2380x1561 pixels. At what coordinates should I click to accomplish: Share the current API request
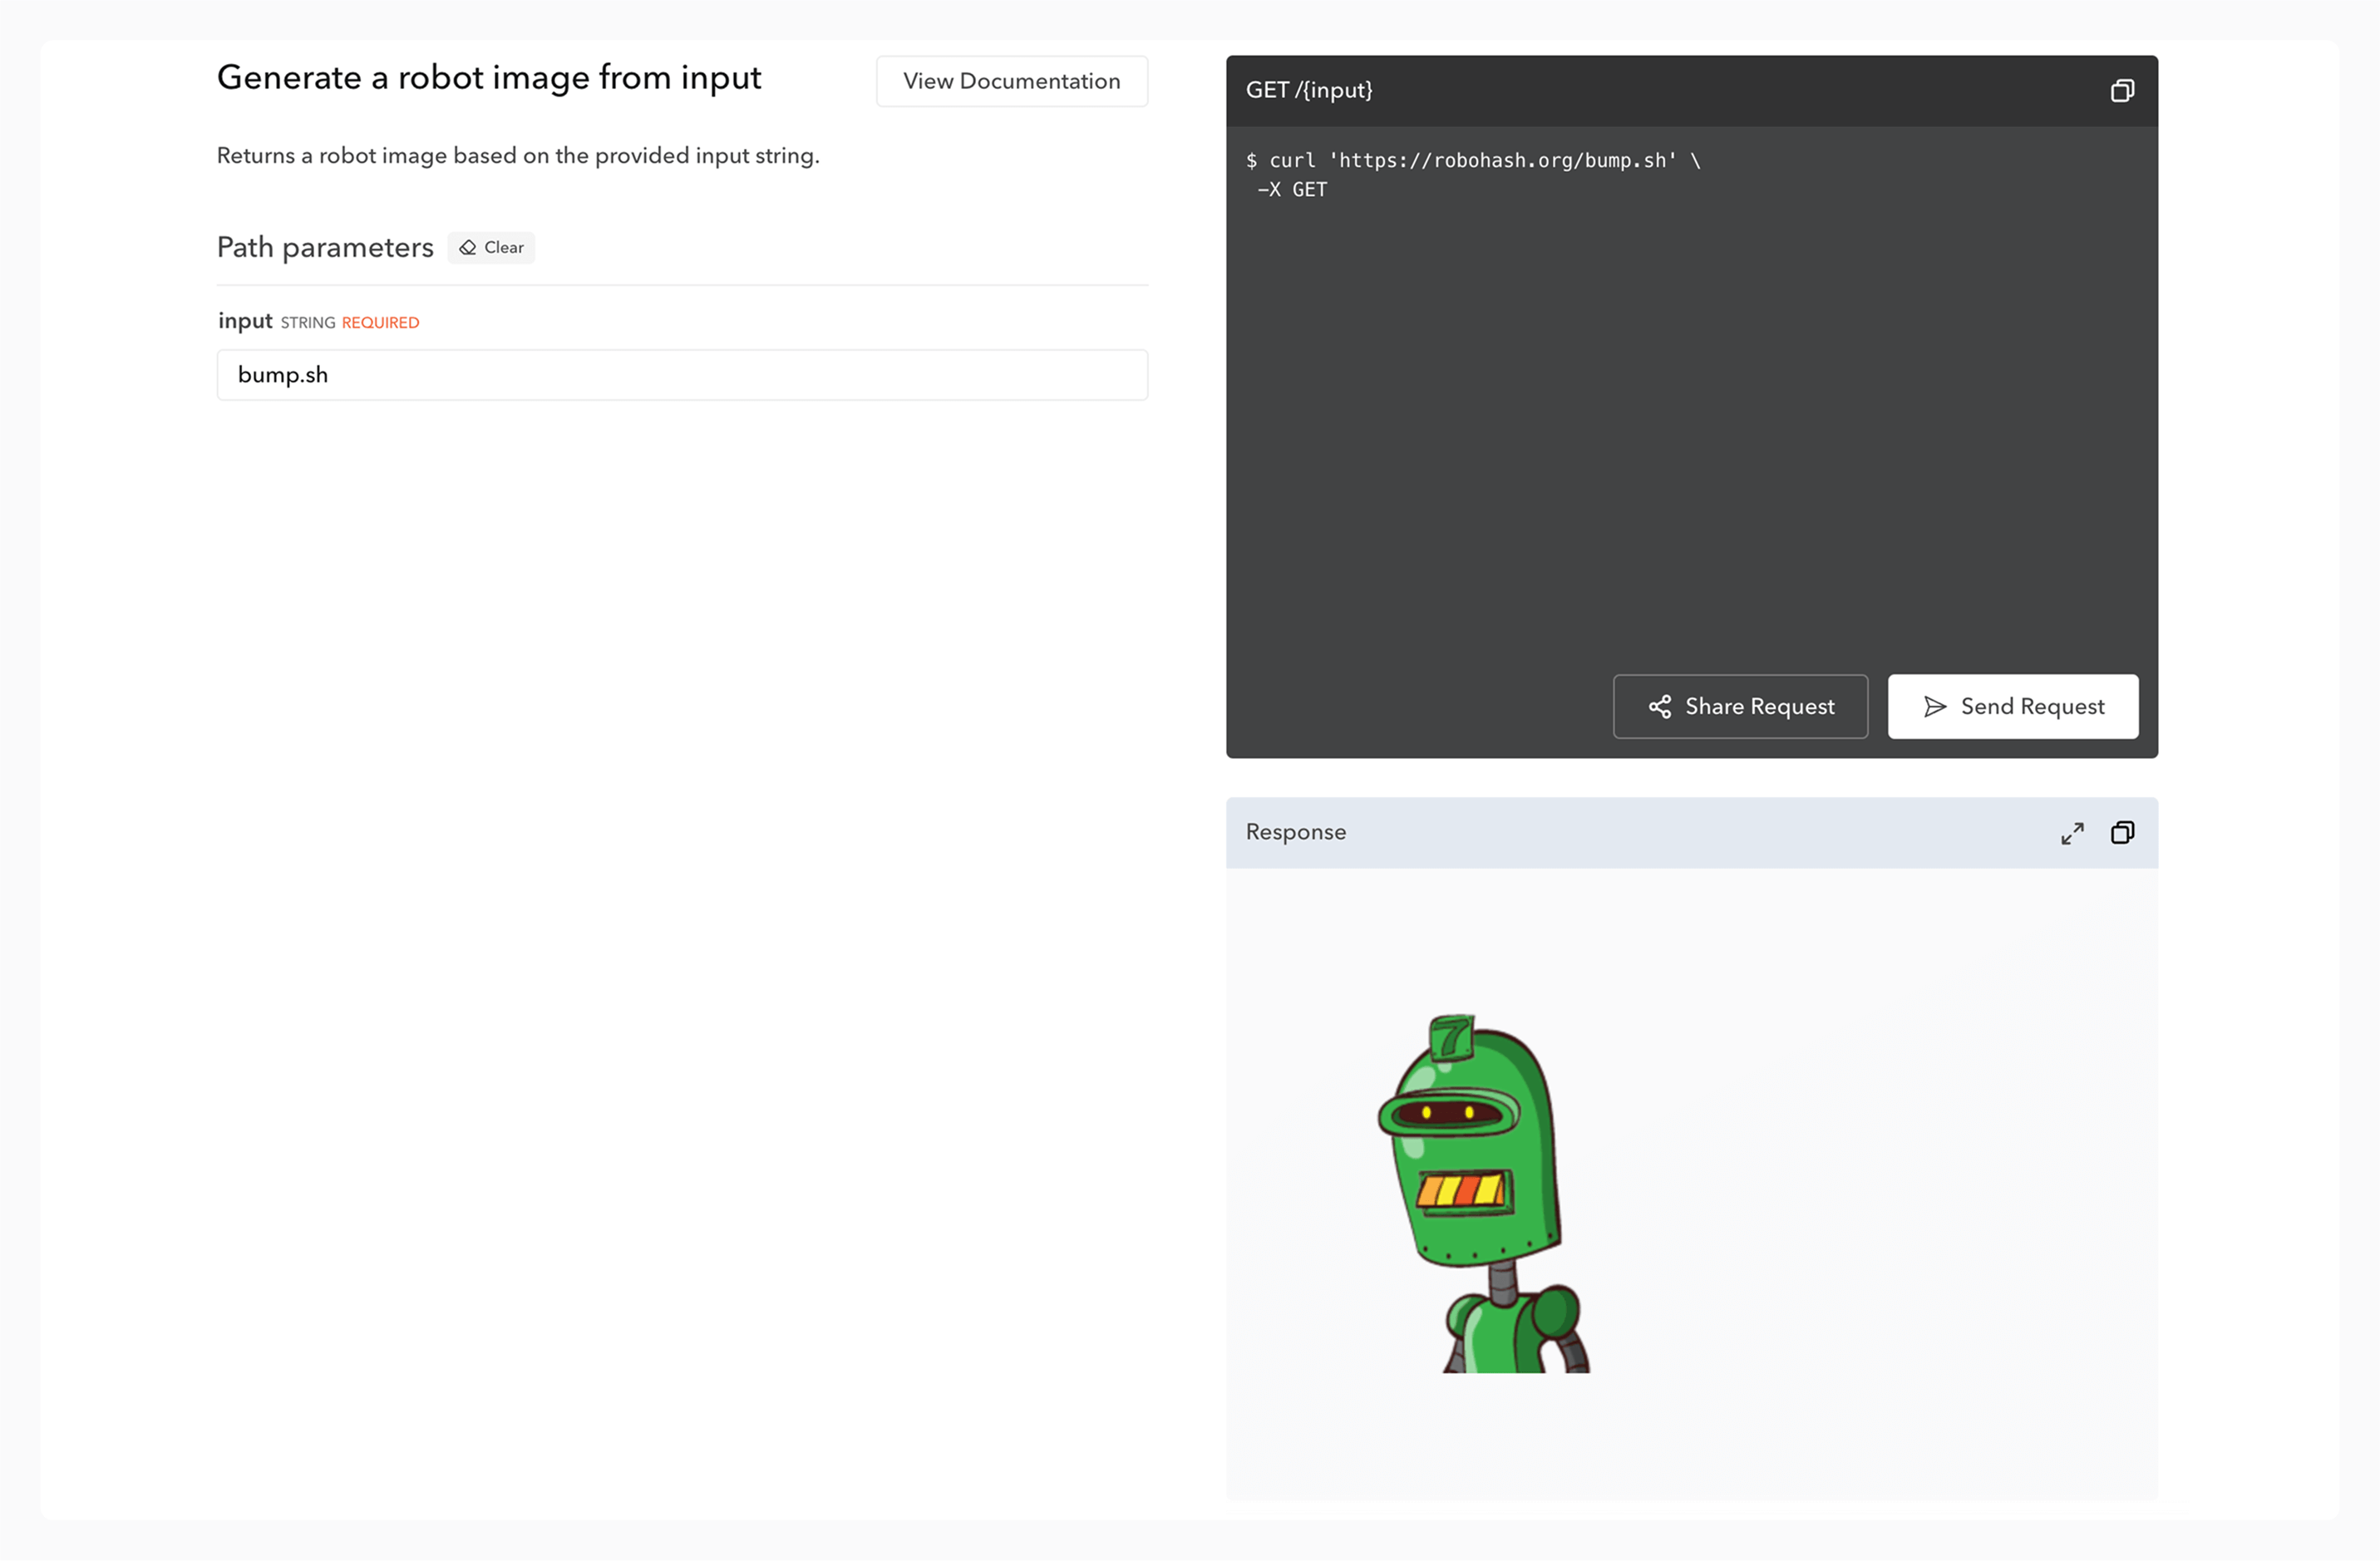(x=1740, y=706)
